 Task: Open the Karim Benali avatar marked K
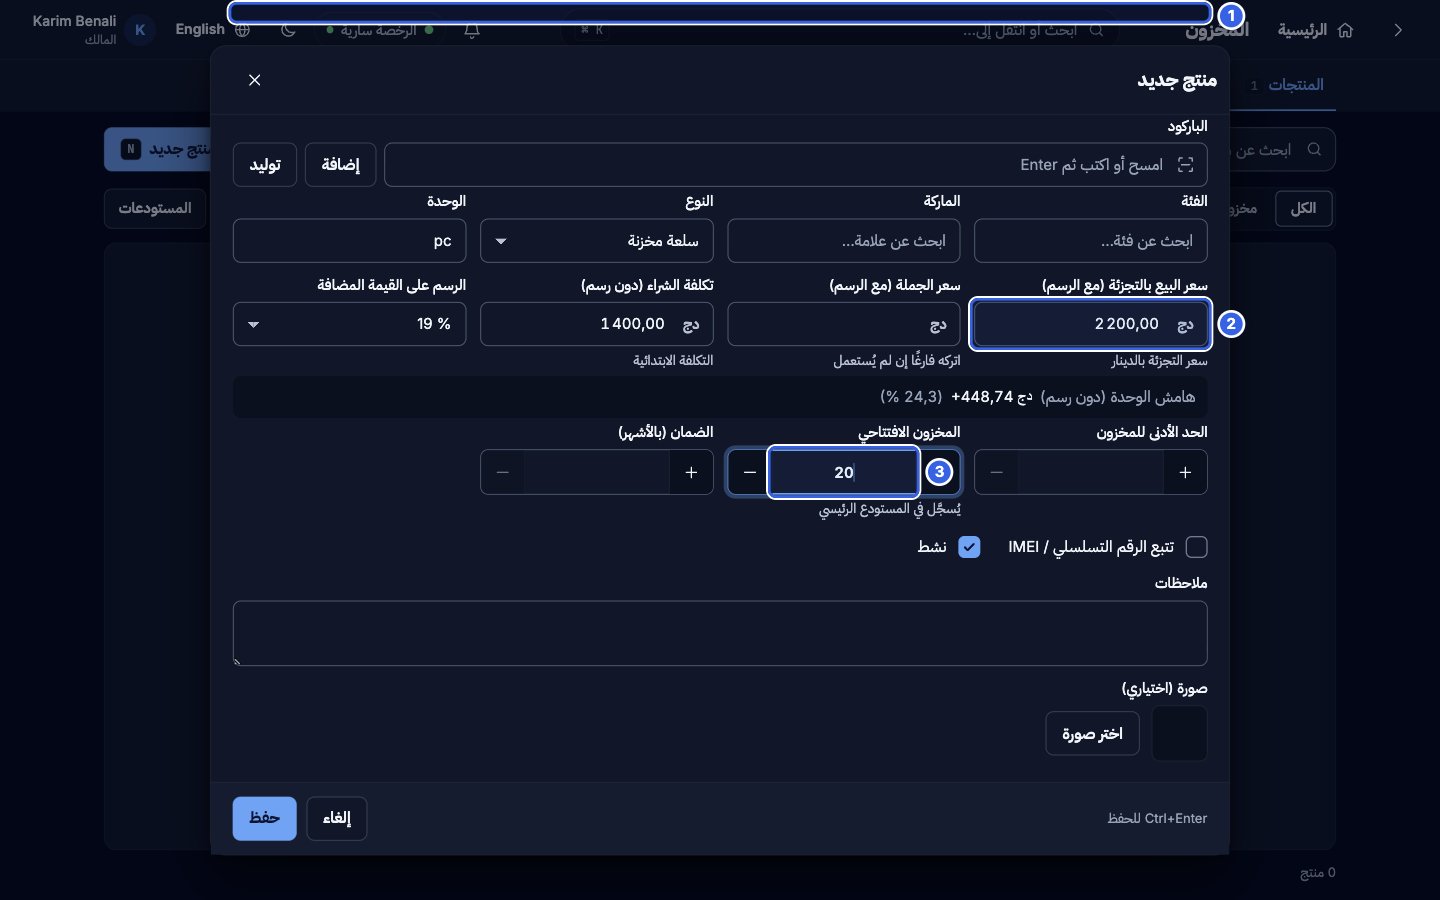[x=140, y=30]
